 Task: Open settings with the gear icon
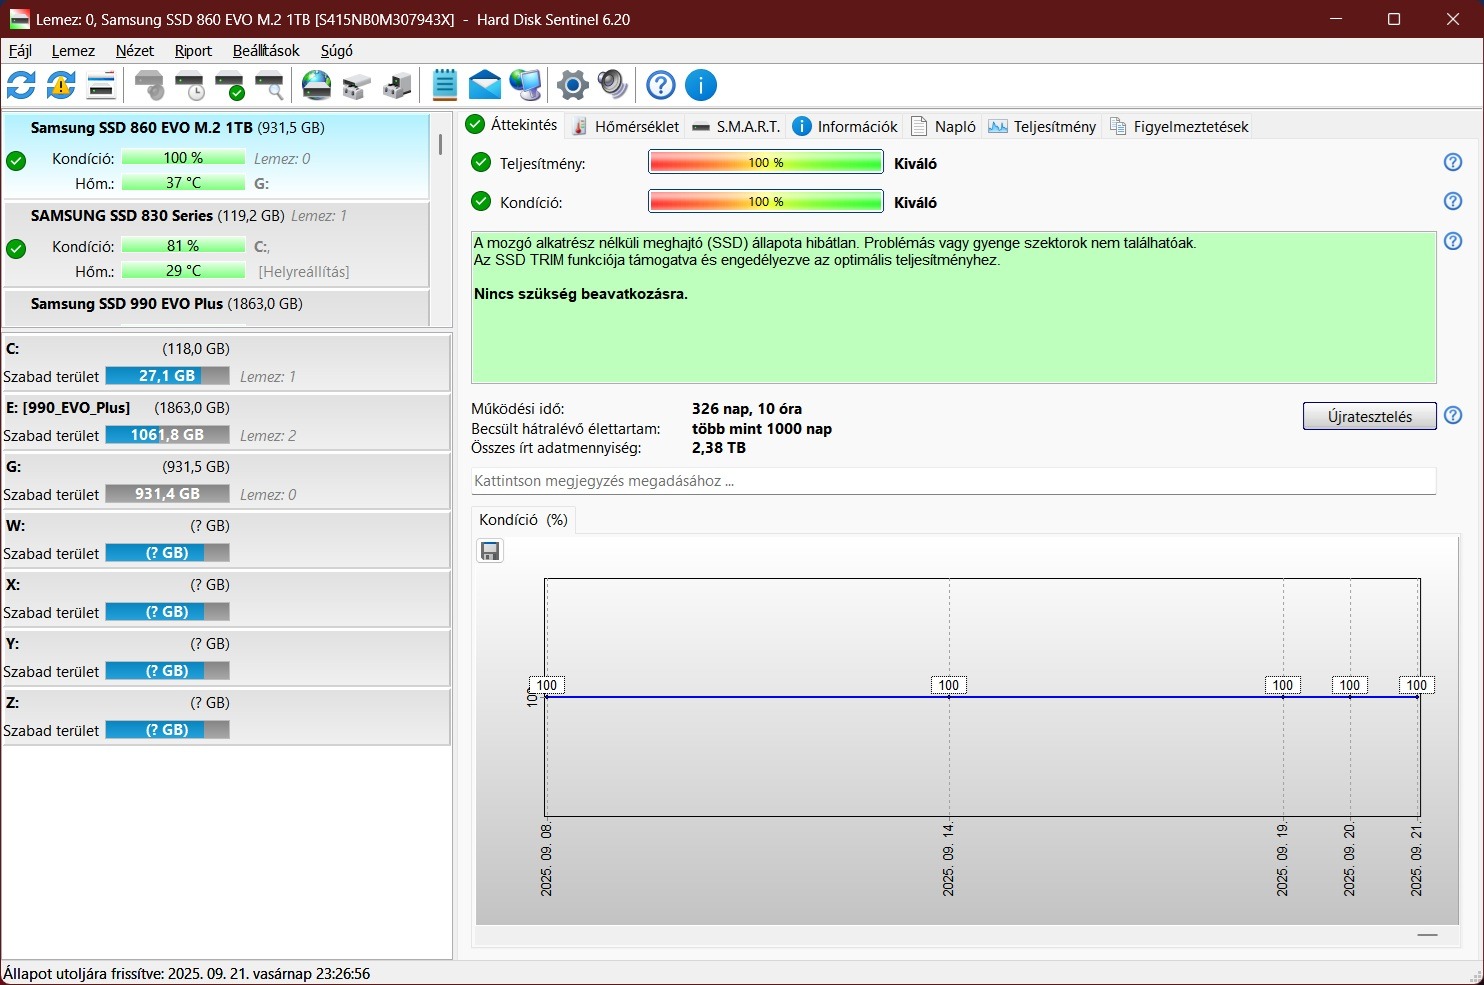pyautogui.click(x=572, y=86)
